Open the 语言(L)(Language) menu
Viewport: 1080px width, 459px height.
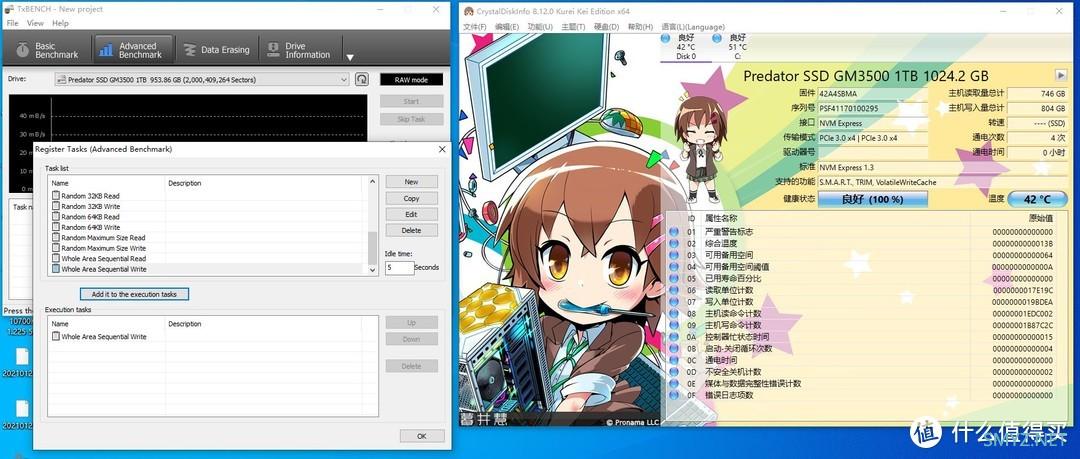click(693, 27)
